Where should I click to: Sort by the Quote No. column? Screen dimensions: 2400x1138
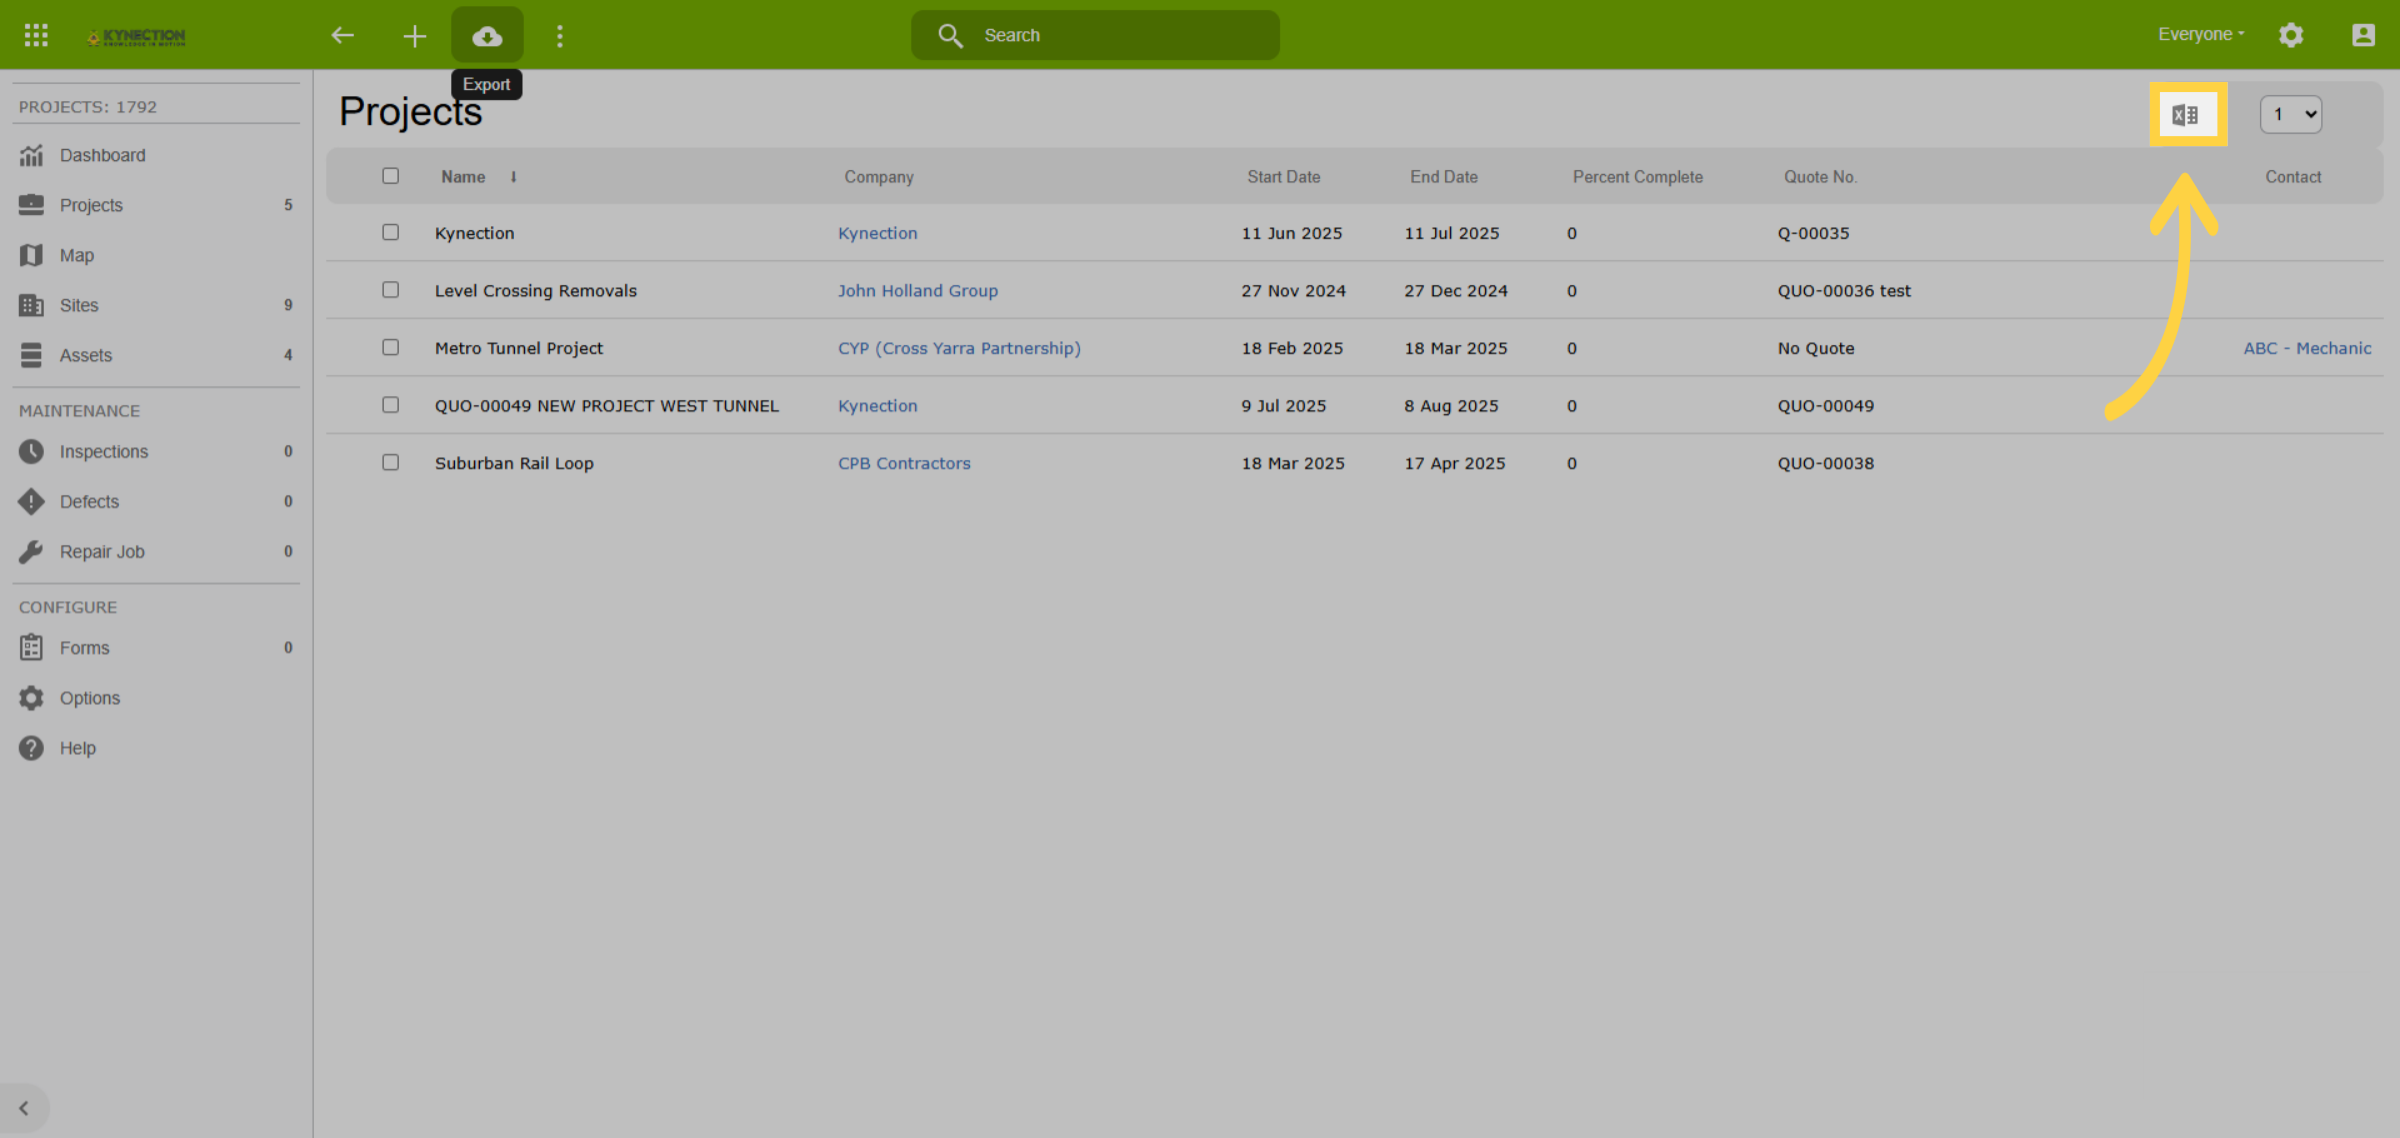coord(1820,177)
